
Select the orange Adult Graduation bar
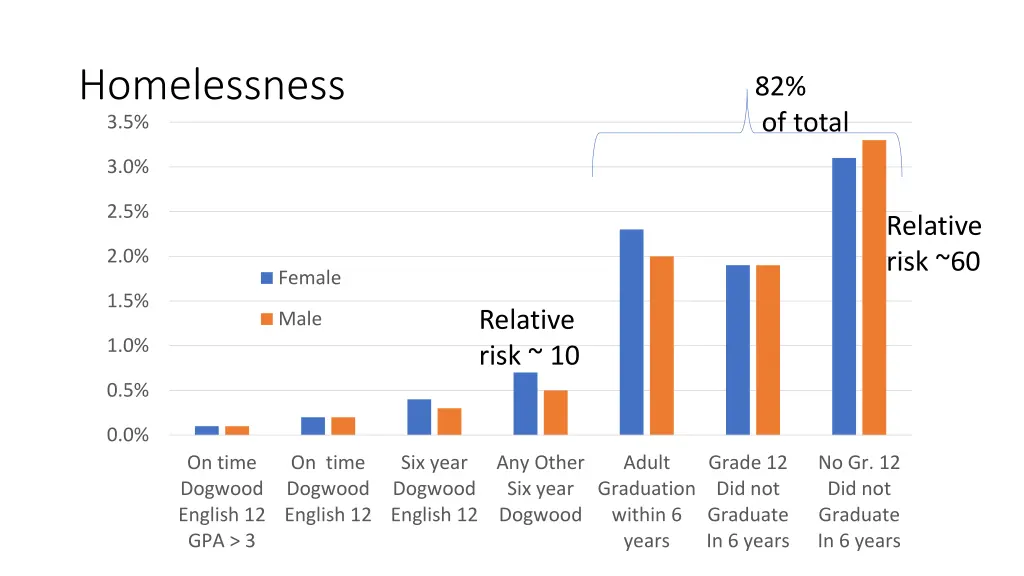pyautogui.click(x=661, y=345)
